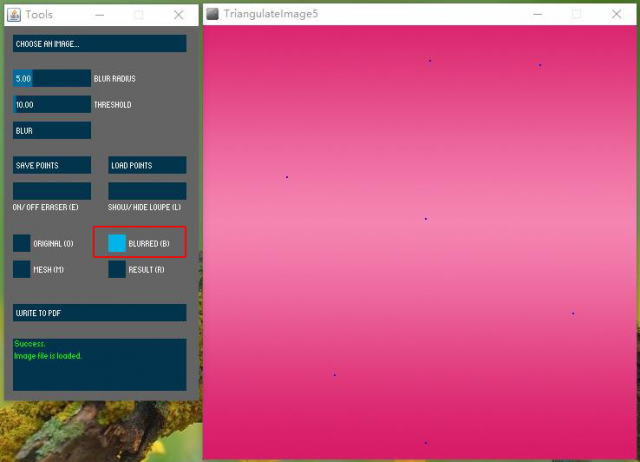This screenshot has height=462, width=640.
Task: Enable the Mesh (M) view checkbox
Action: [x=22, y=269]
